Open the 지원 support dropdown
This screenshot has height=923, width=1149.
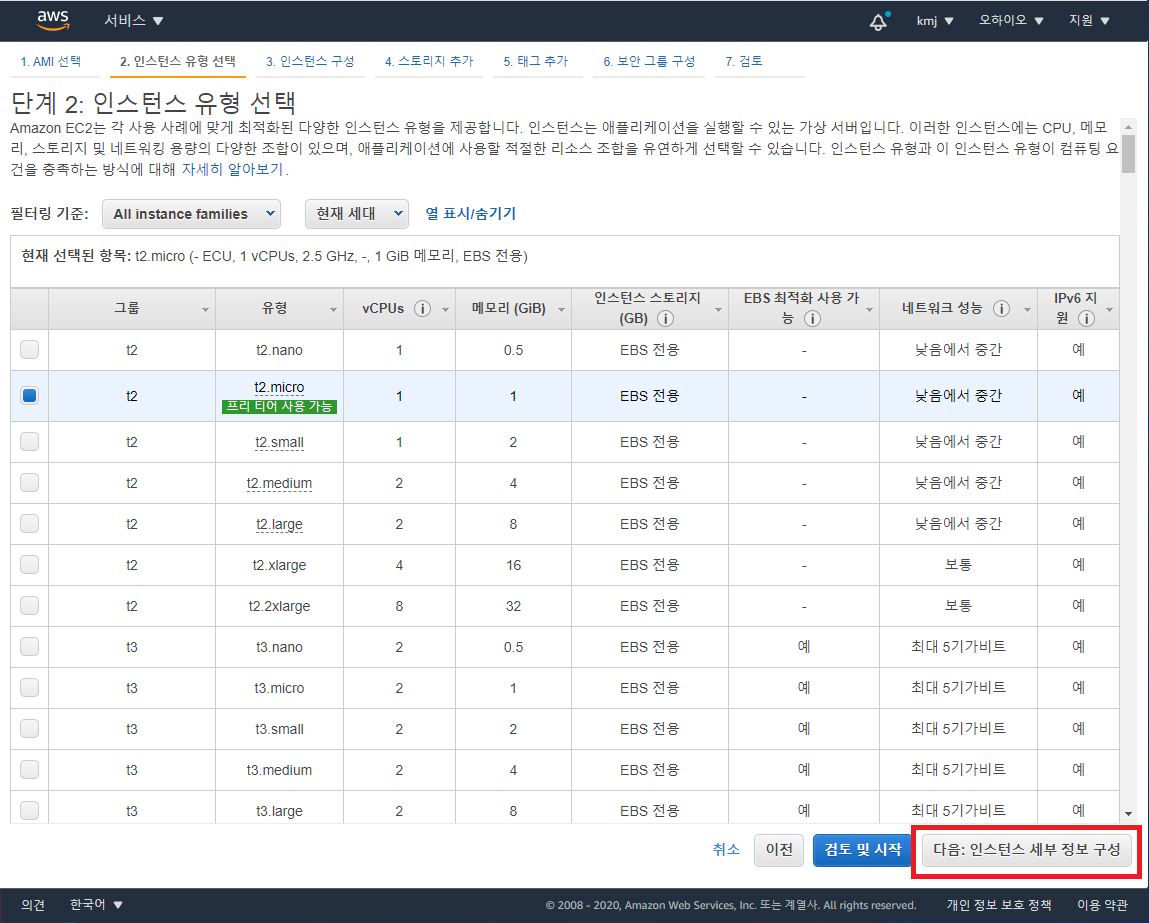click(x=1089, y=21)
